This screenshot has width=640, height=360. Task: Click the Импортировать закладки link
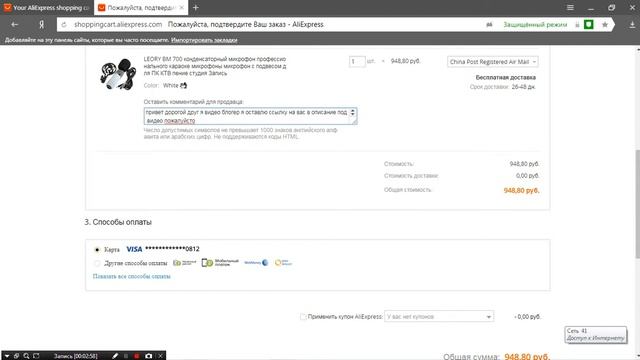click(204, 40)
